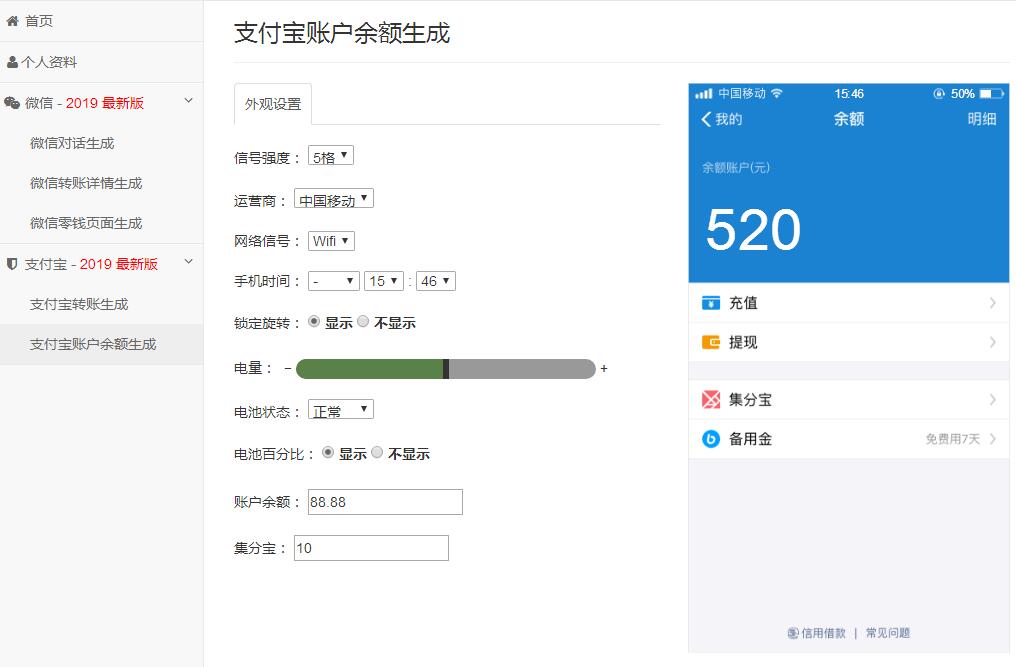Click the back arrow in phone preview
This screenshot has height=667, width=1016.
point(706,119)
